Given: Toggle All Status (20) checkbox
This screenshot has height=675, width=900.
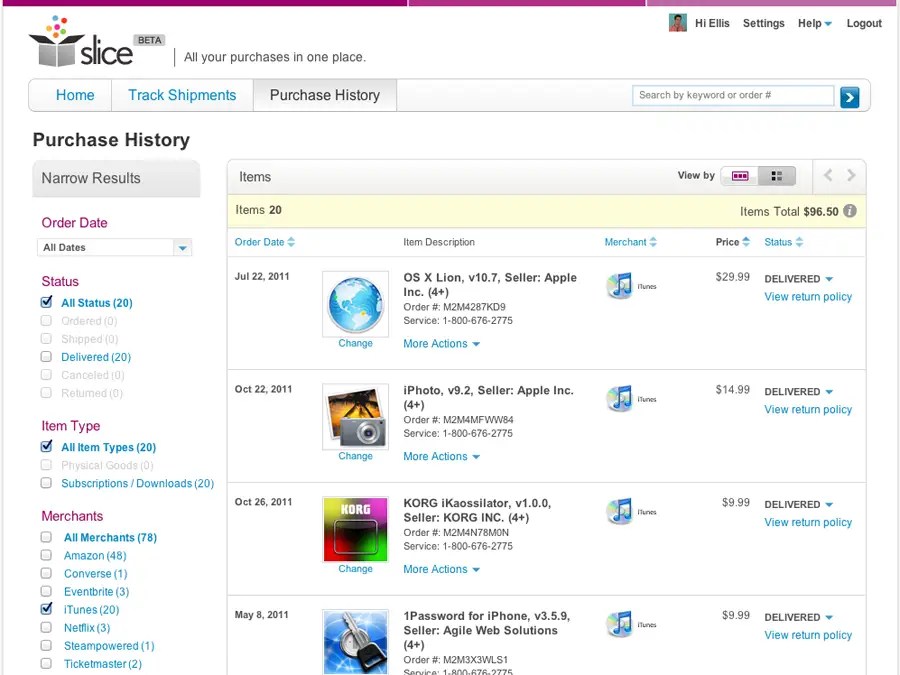Looking at the screenshot, I should [46, 302].
